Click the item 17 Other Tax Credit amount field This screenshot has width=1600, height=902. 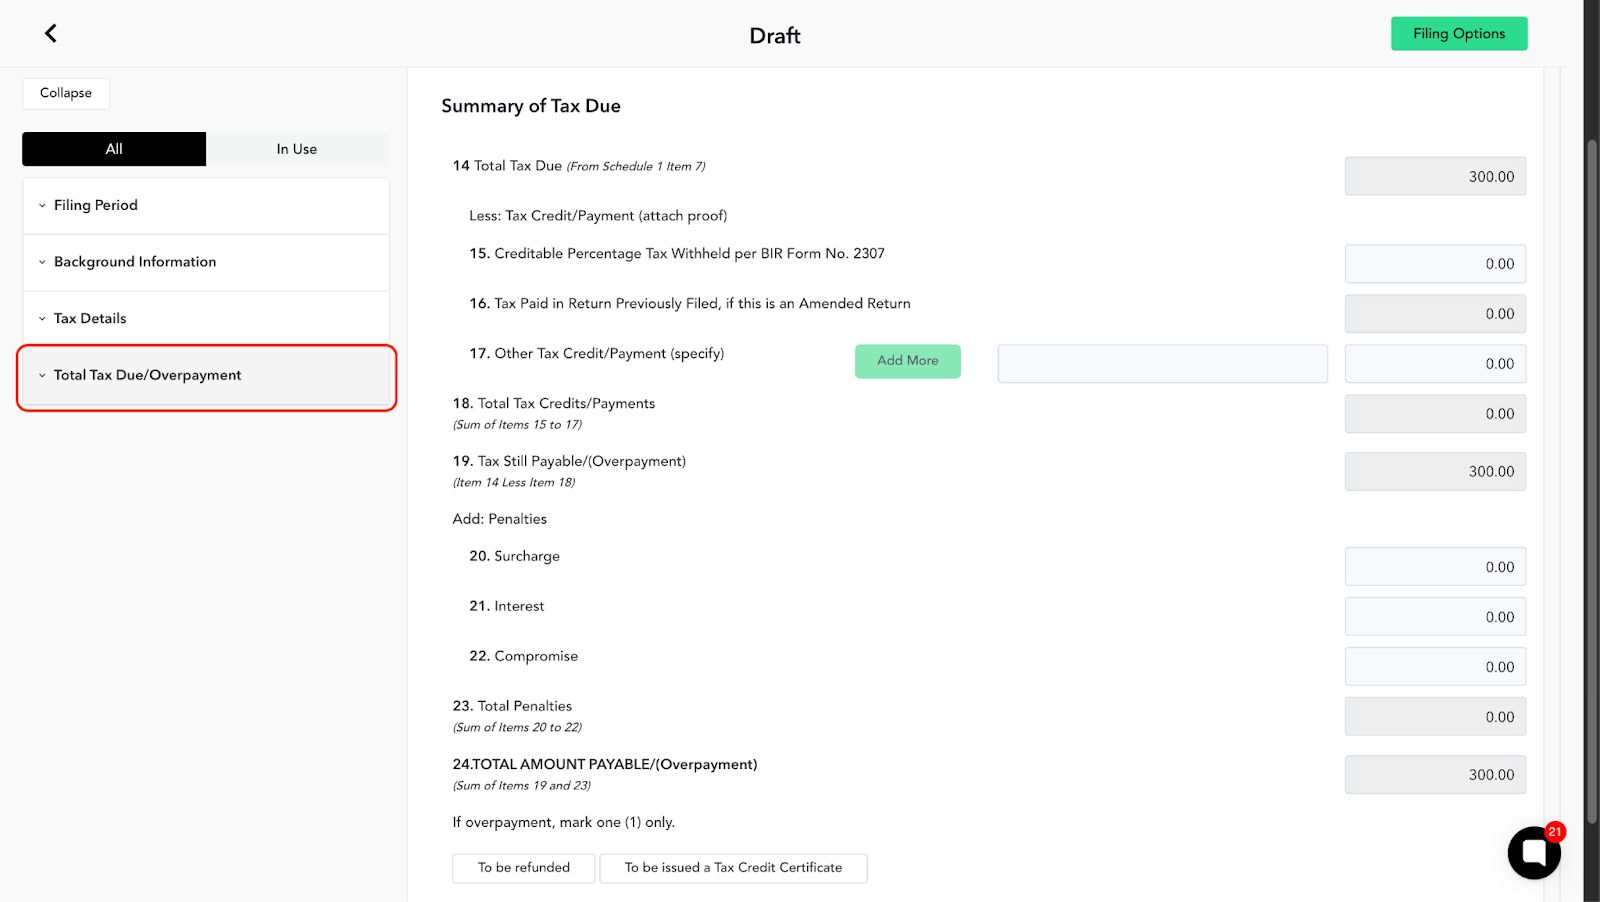tap(1435, 364)
